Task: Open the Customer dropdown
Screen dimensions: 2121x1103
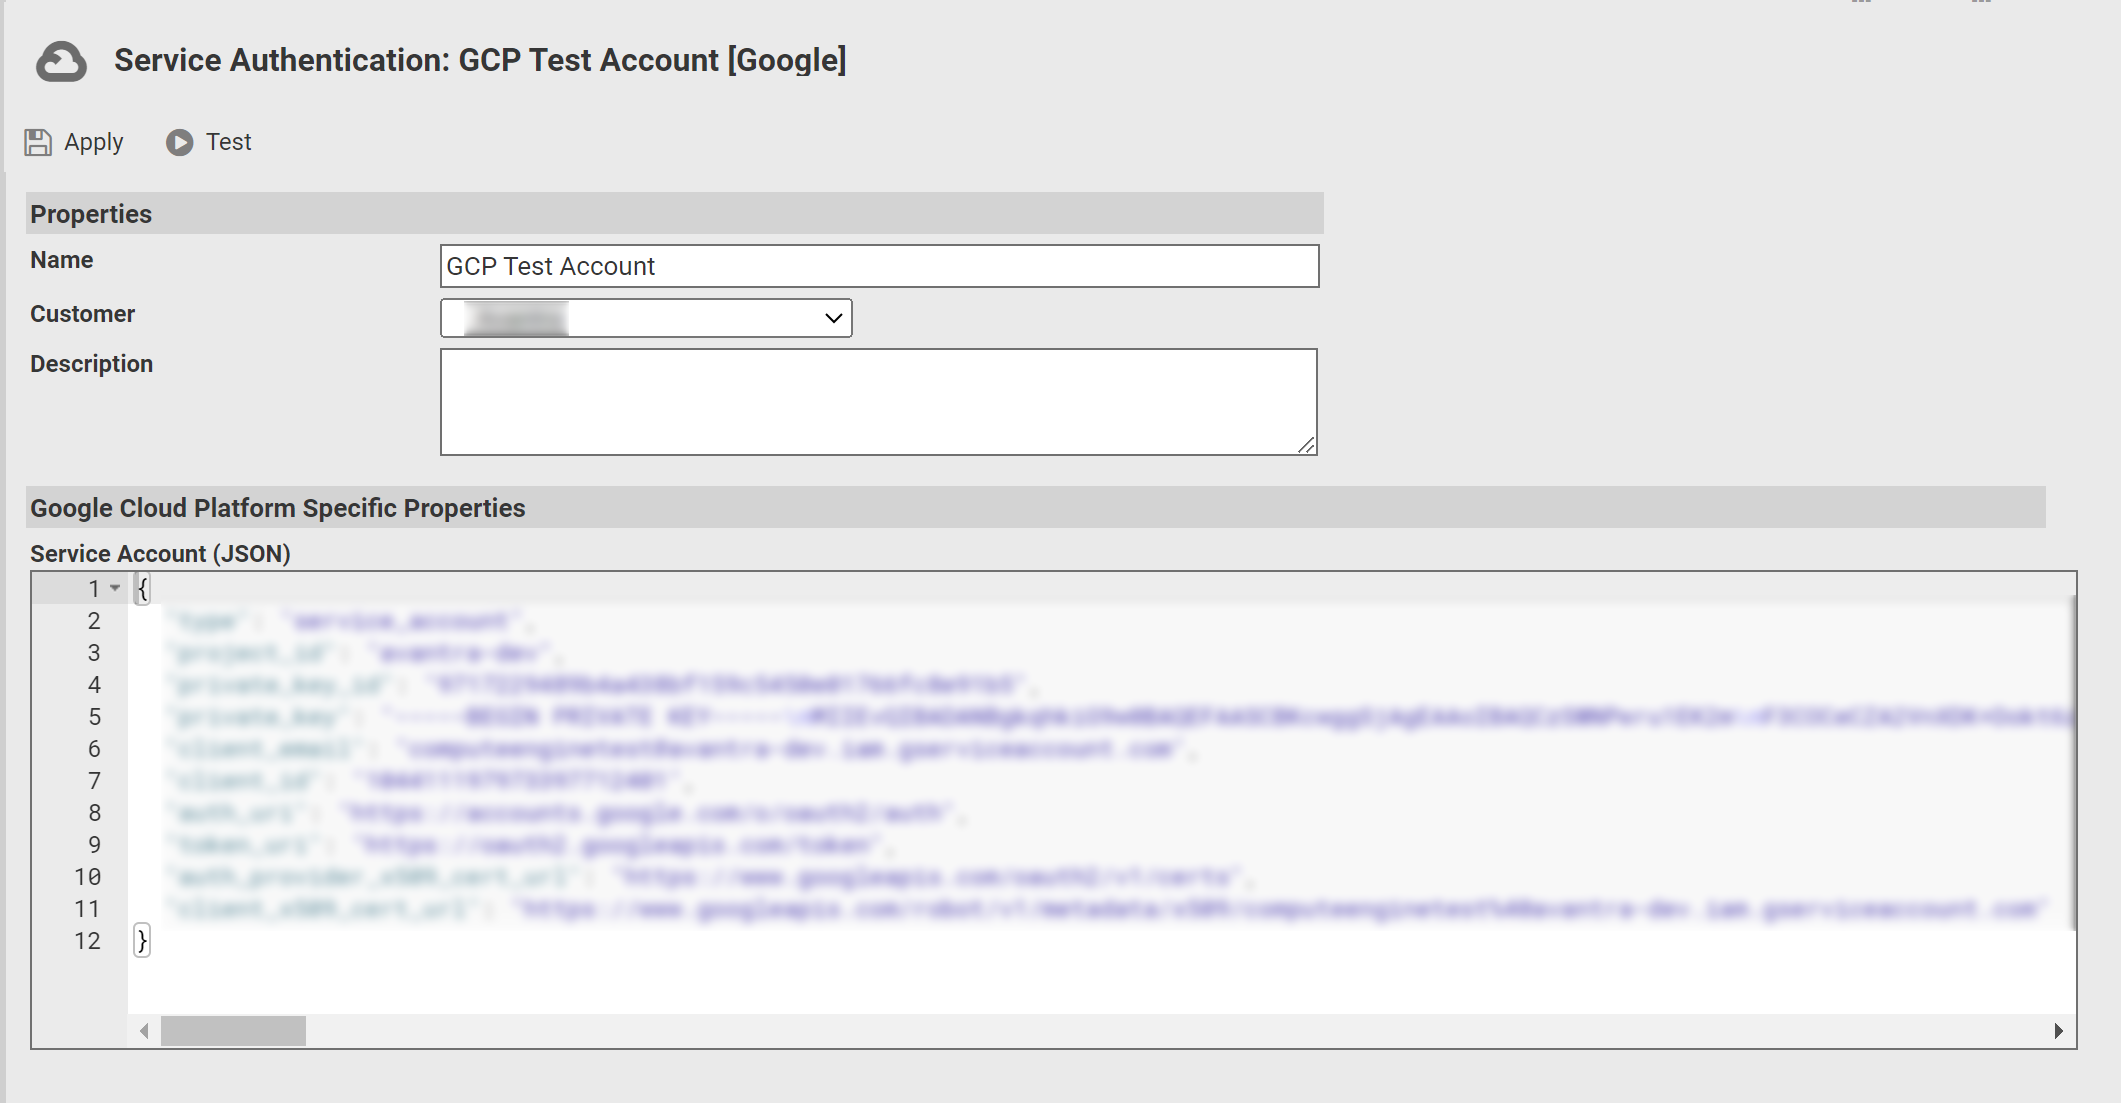Action: pos(645,318)
